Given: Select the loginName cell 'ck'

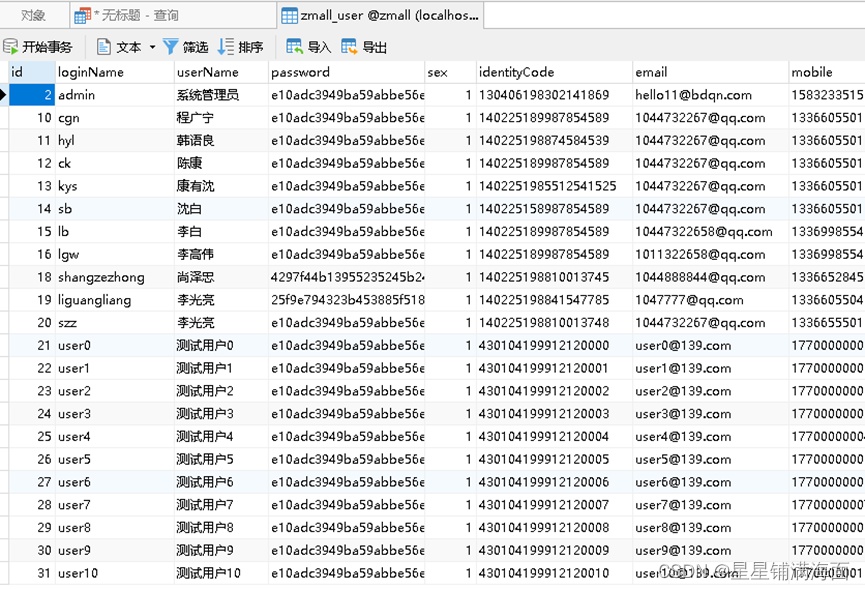Looking at the screenshot, I should [x=115, y=163].
